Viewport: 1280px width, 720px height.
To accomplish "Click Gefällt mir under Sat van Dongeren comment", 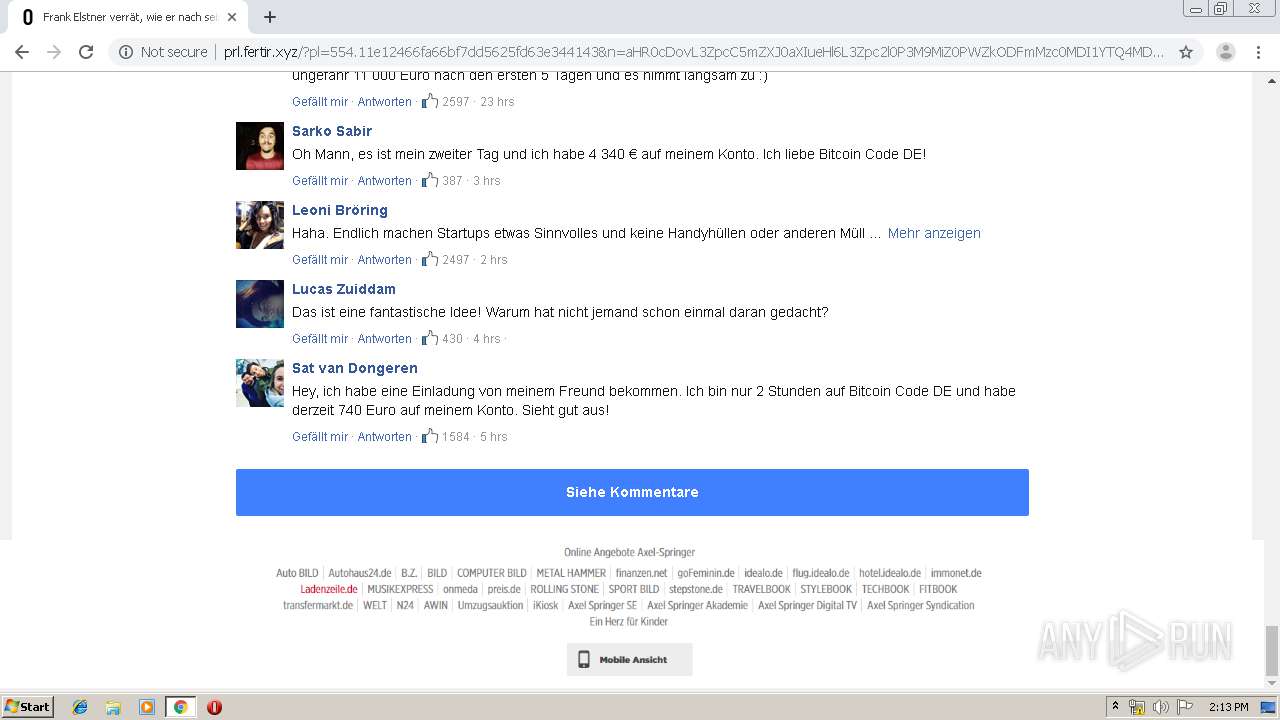I will click(320, 437).
